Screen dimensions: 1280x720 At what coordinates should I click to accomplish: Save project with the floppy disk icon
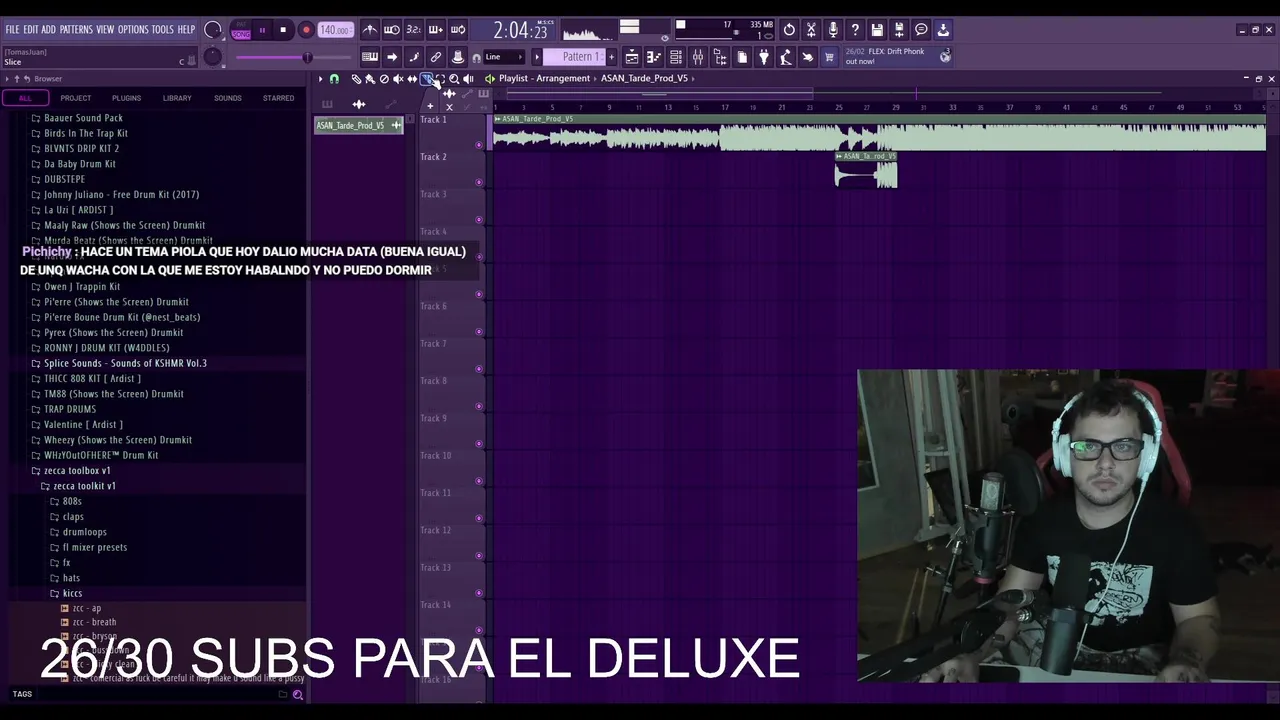coord(877,30)
